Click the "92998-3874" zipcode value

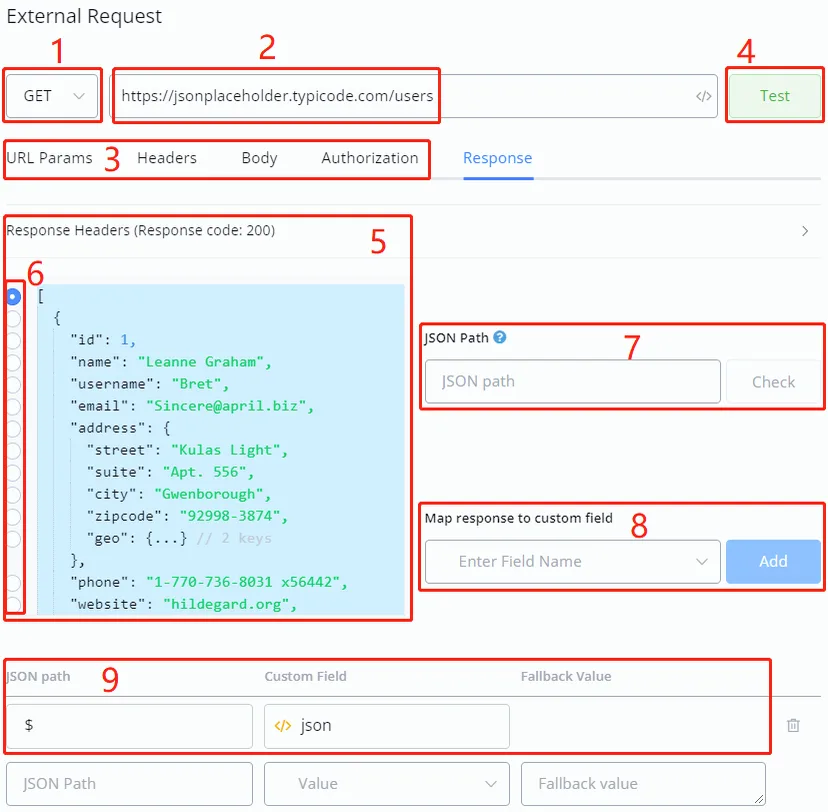coord(230,516)
